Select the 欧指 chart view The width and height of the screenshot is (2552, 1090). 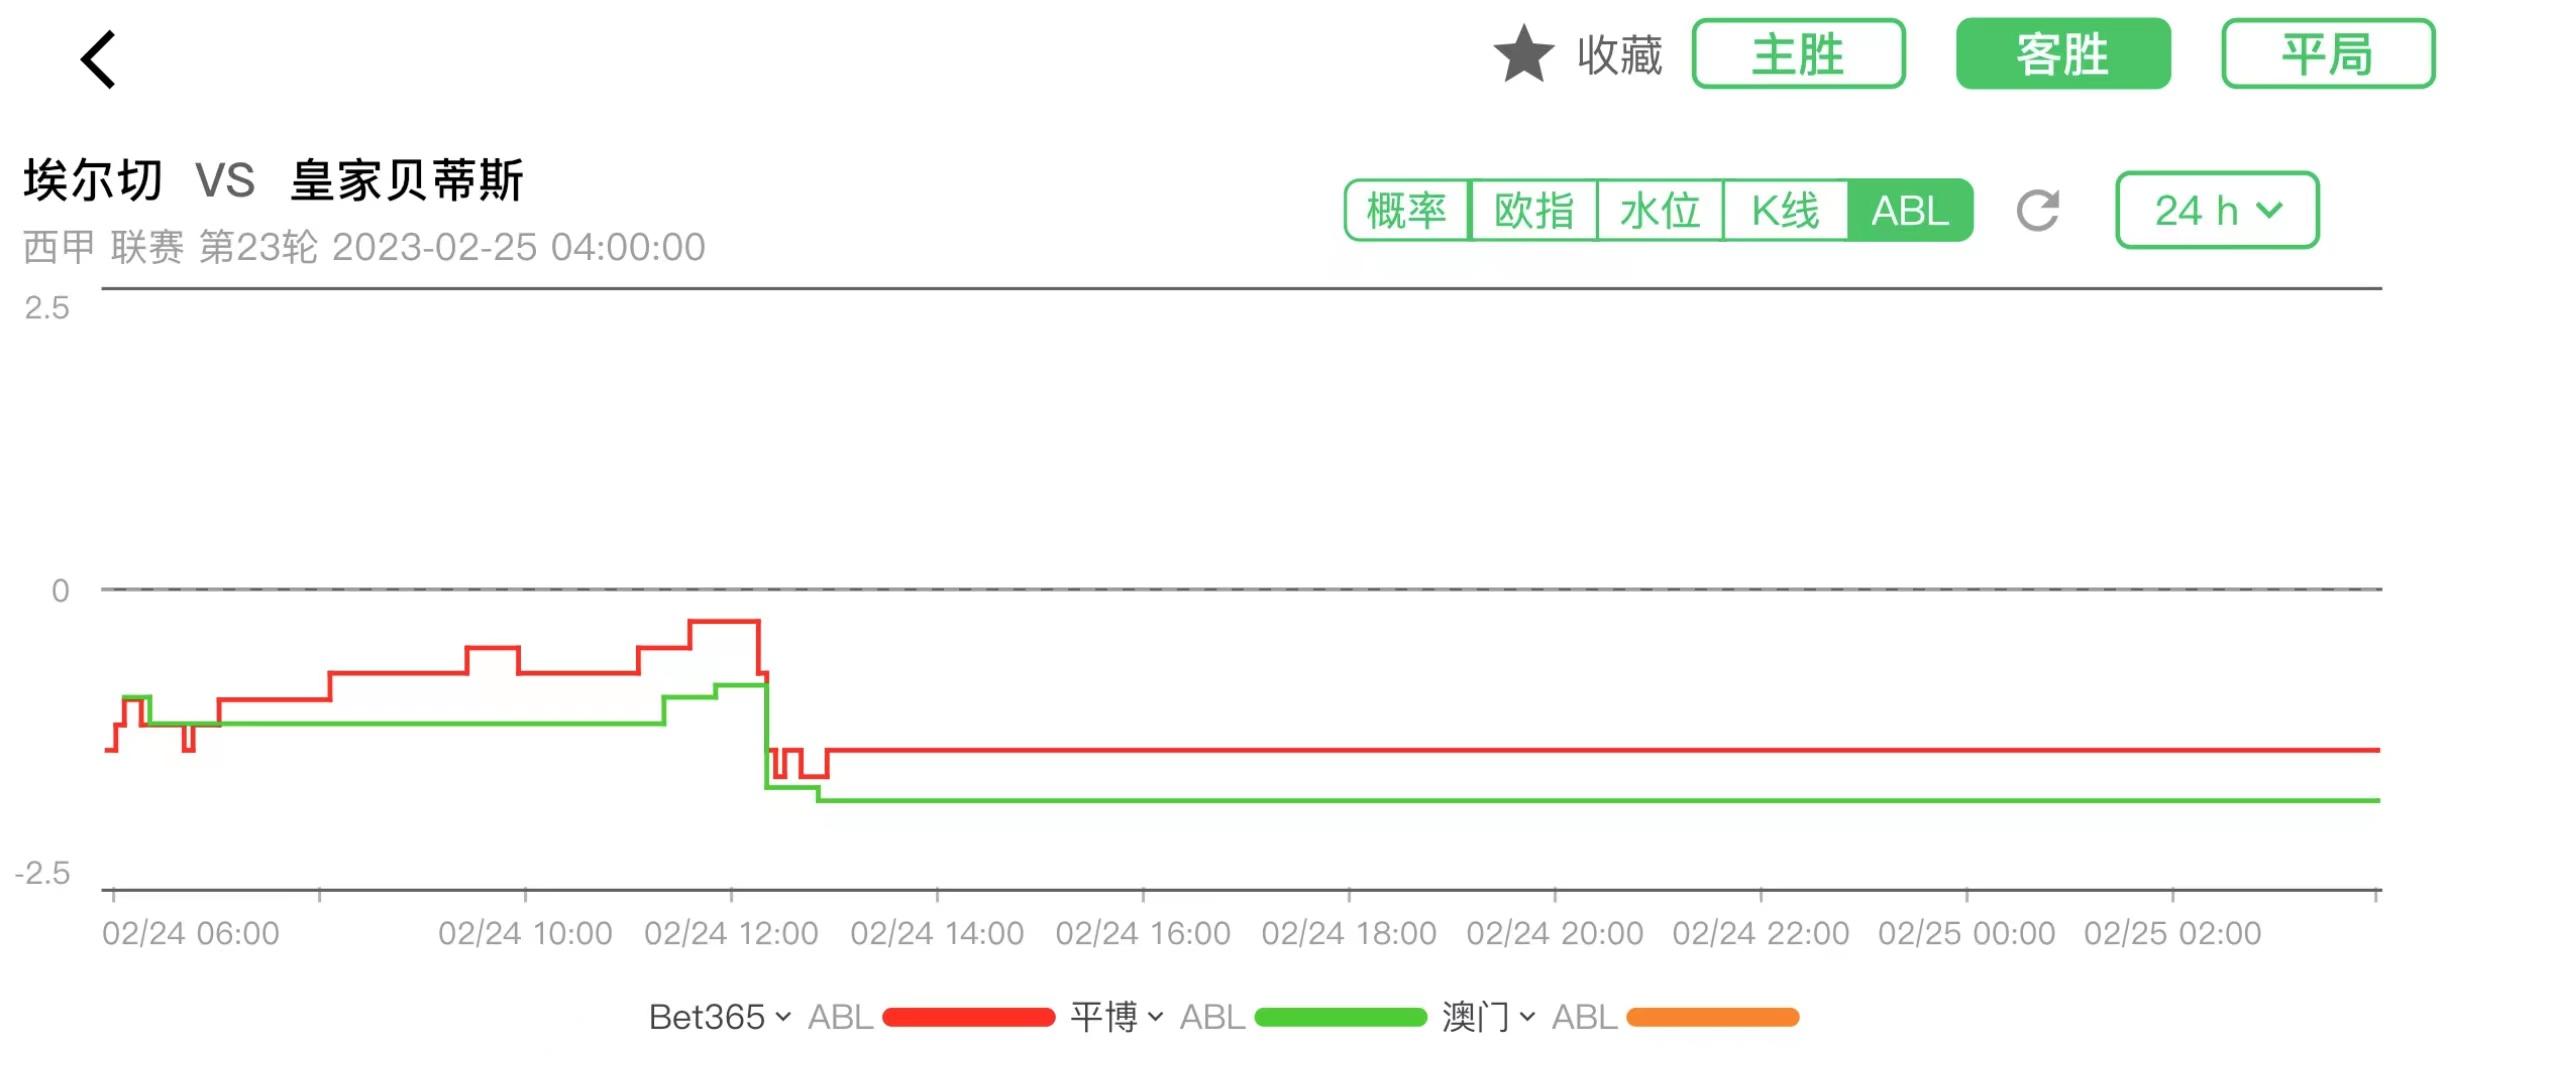[x=1533, y=210]
